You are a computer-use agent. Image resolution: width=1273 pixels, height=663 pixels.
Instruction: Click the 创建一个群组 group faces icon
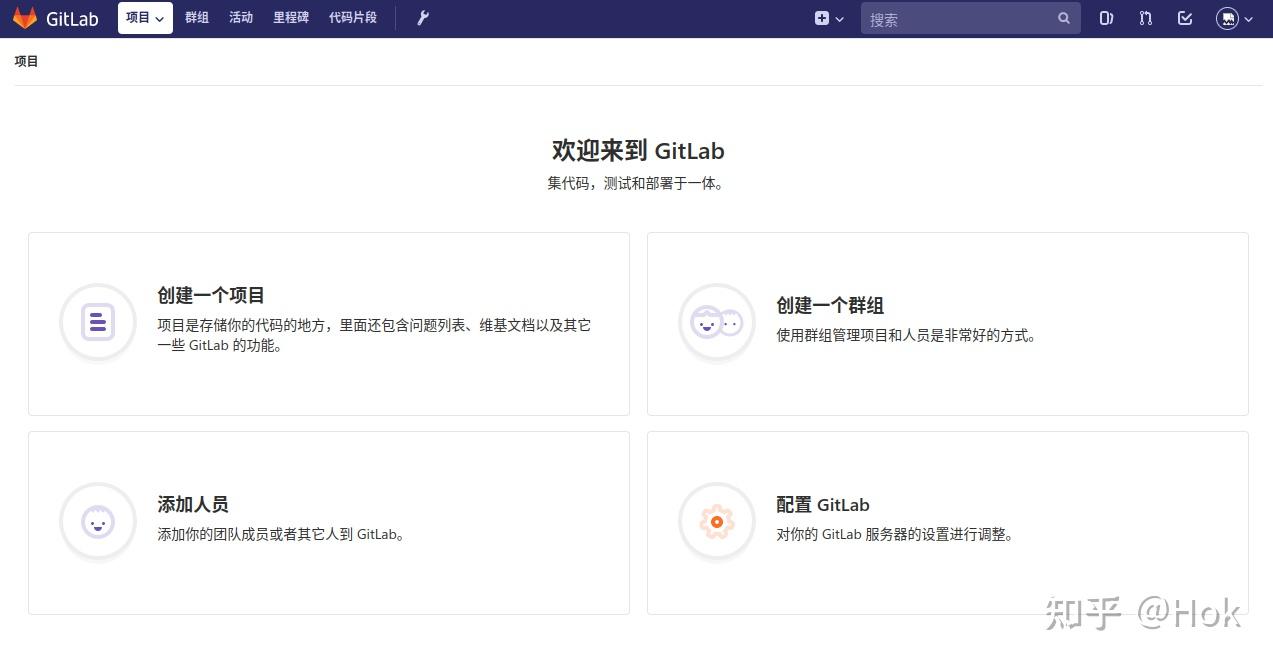click(716, 322)
